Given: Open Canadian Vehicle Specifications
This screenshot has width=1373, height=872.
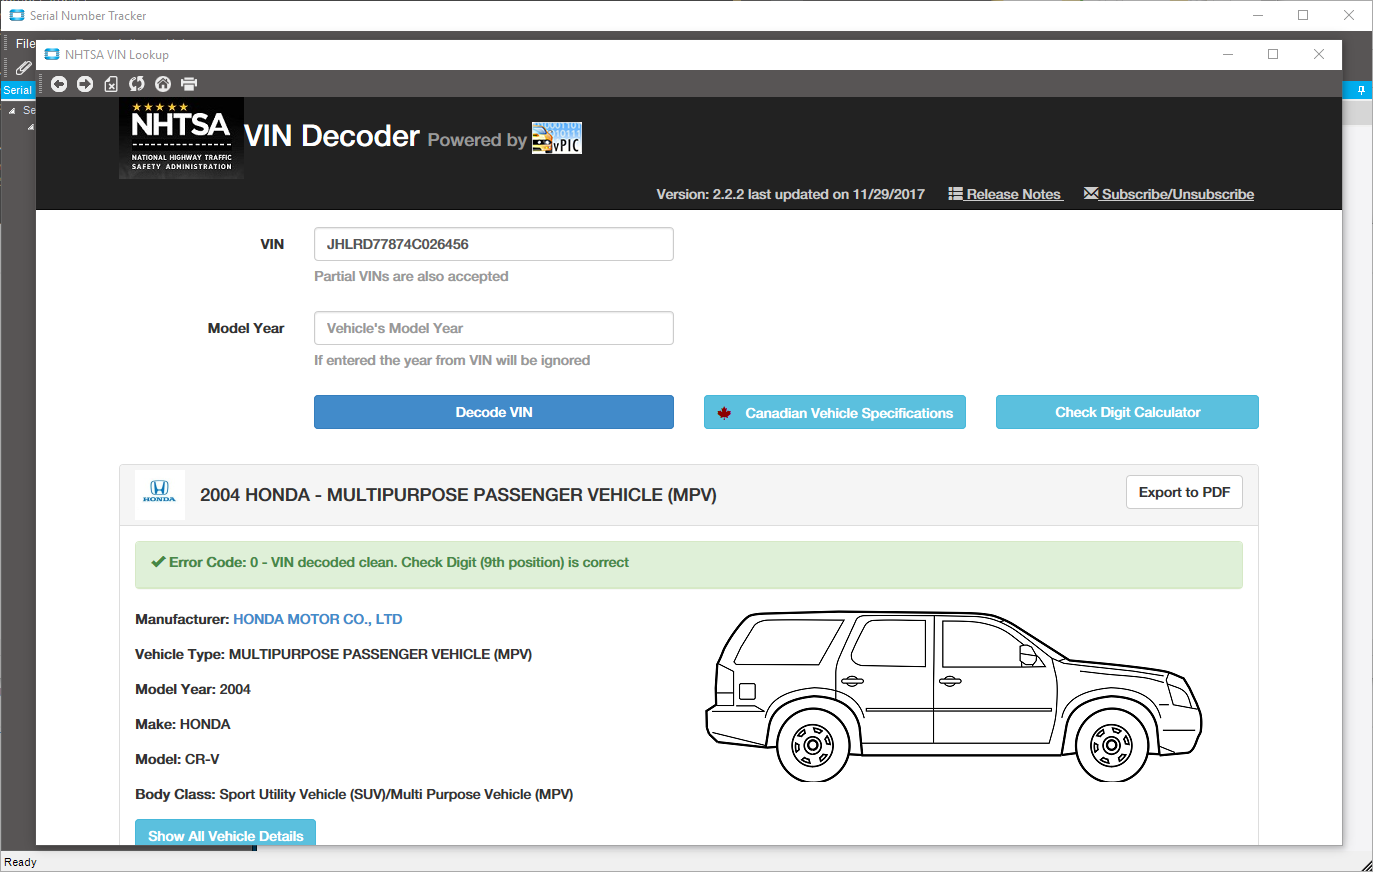Looking at the screenshot, I should [x=835, y=412].
